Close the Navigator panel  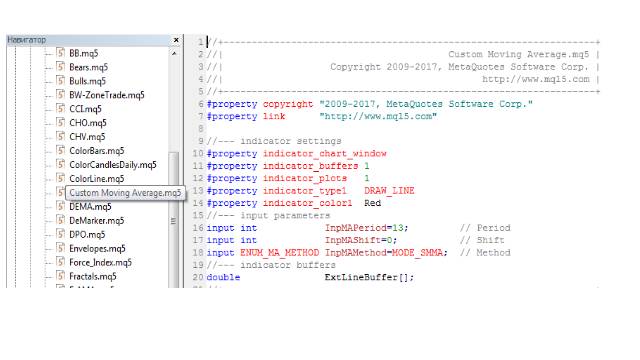click(176, 40)
